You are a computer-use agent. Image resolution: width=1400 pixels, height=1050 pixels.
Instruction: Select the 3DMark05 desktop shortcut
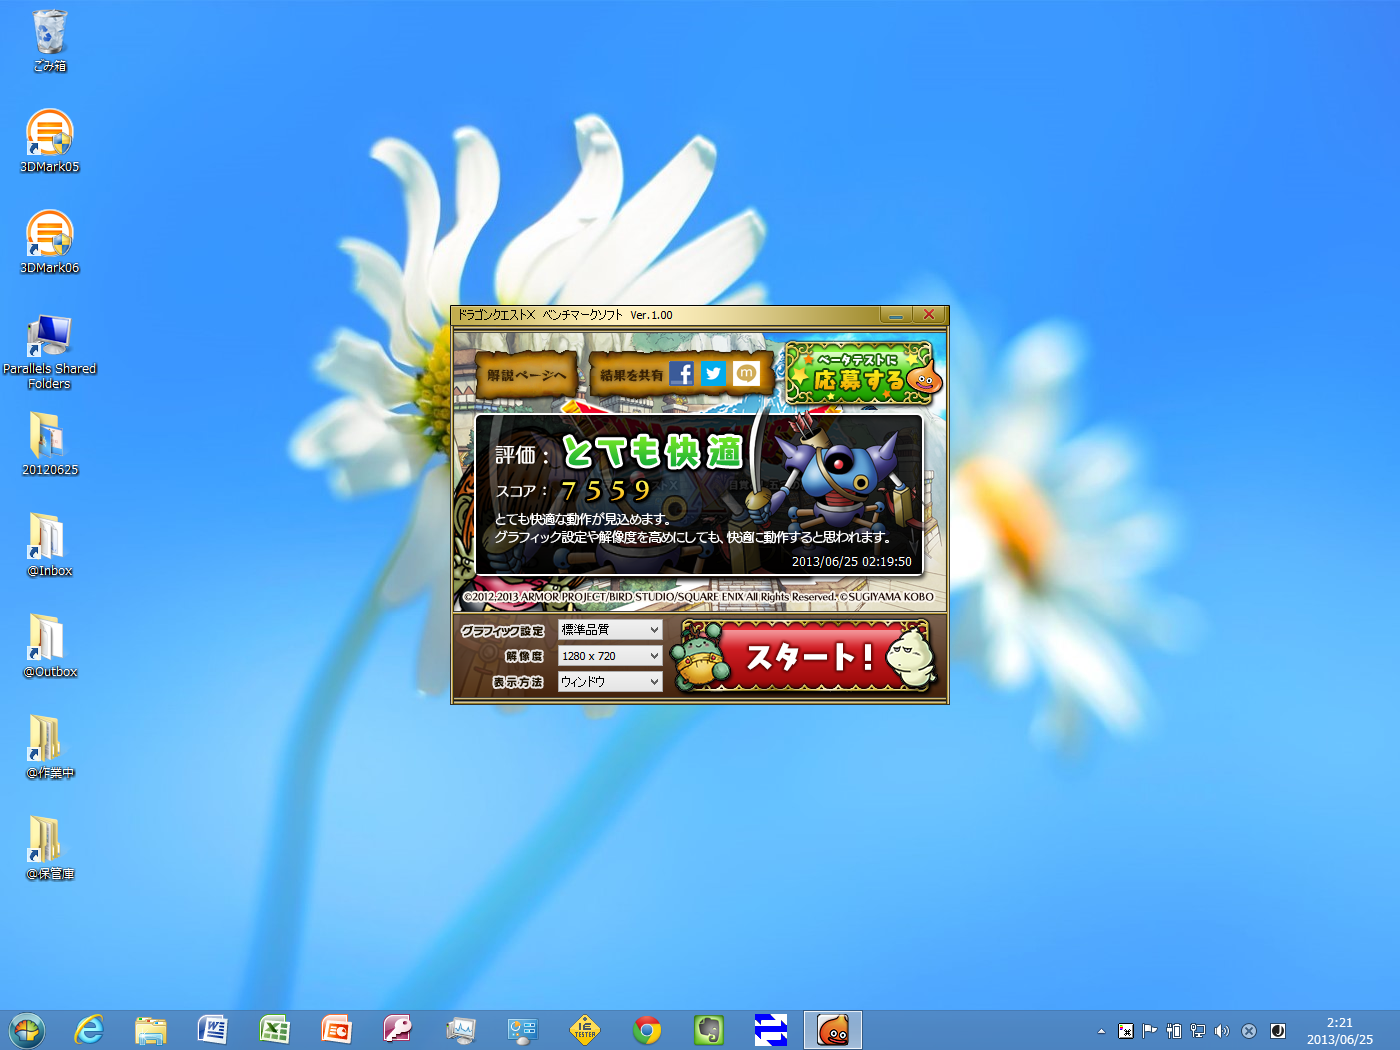pos(50,141)
